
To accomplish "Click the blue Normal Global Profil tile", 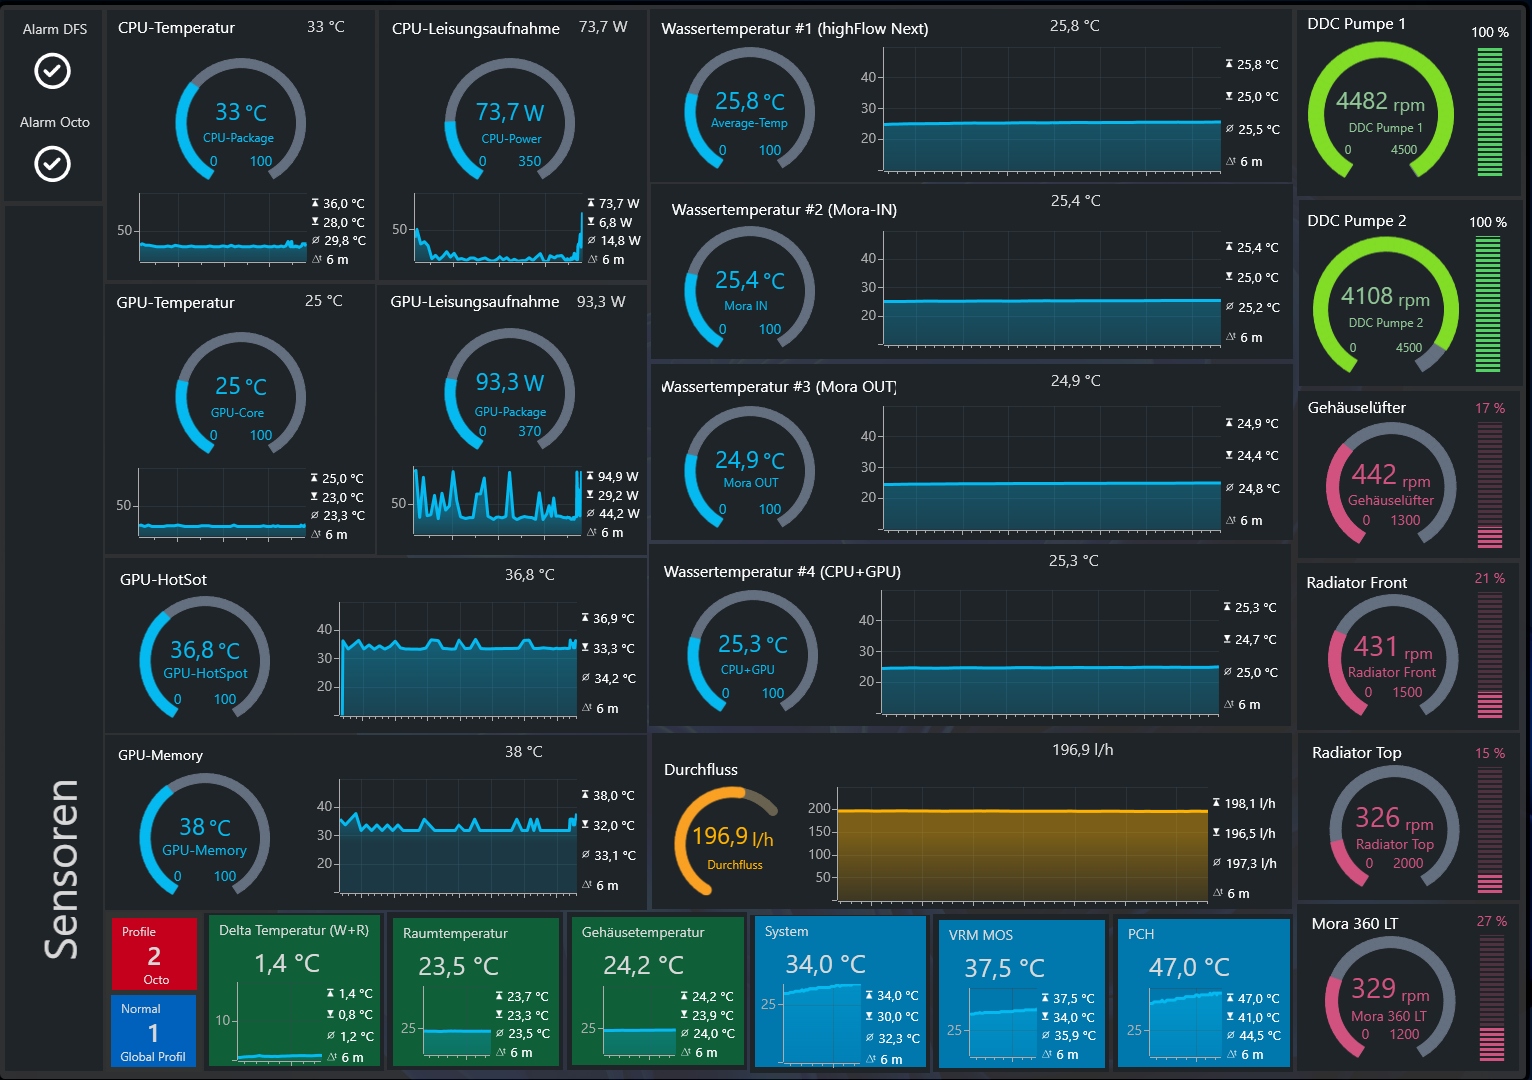I will tap(154, 1031).
